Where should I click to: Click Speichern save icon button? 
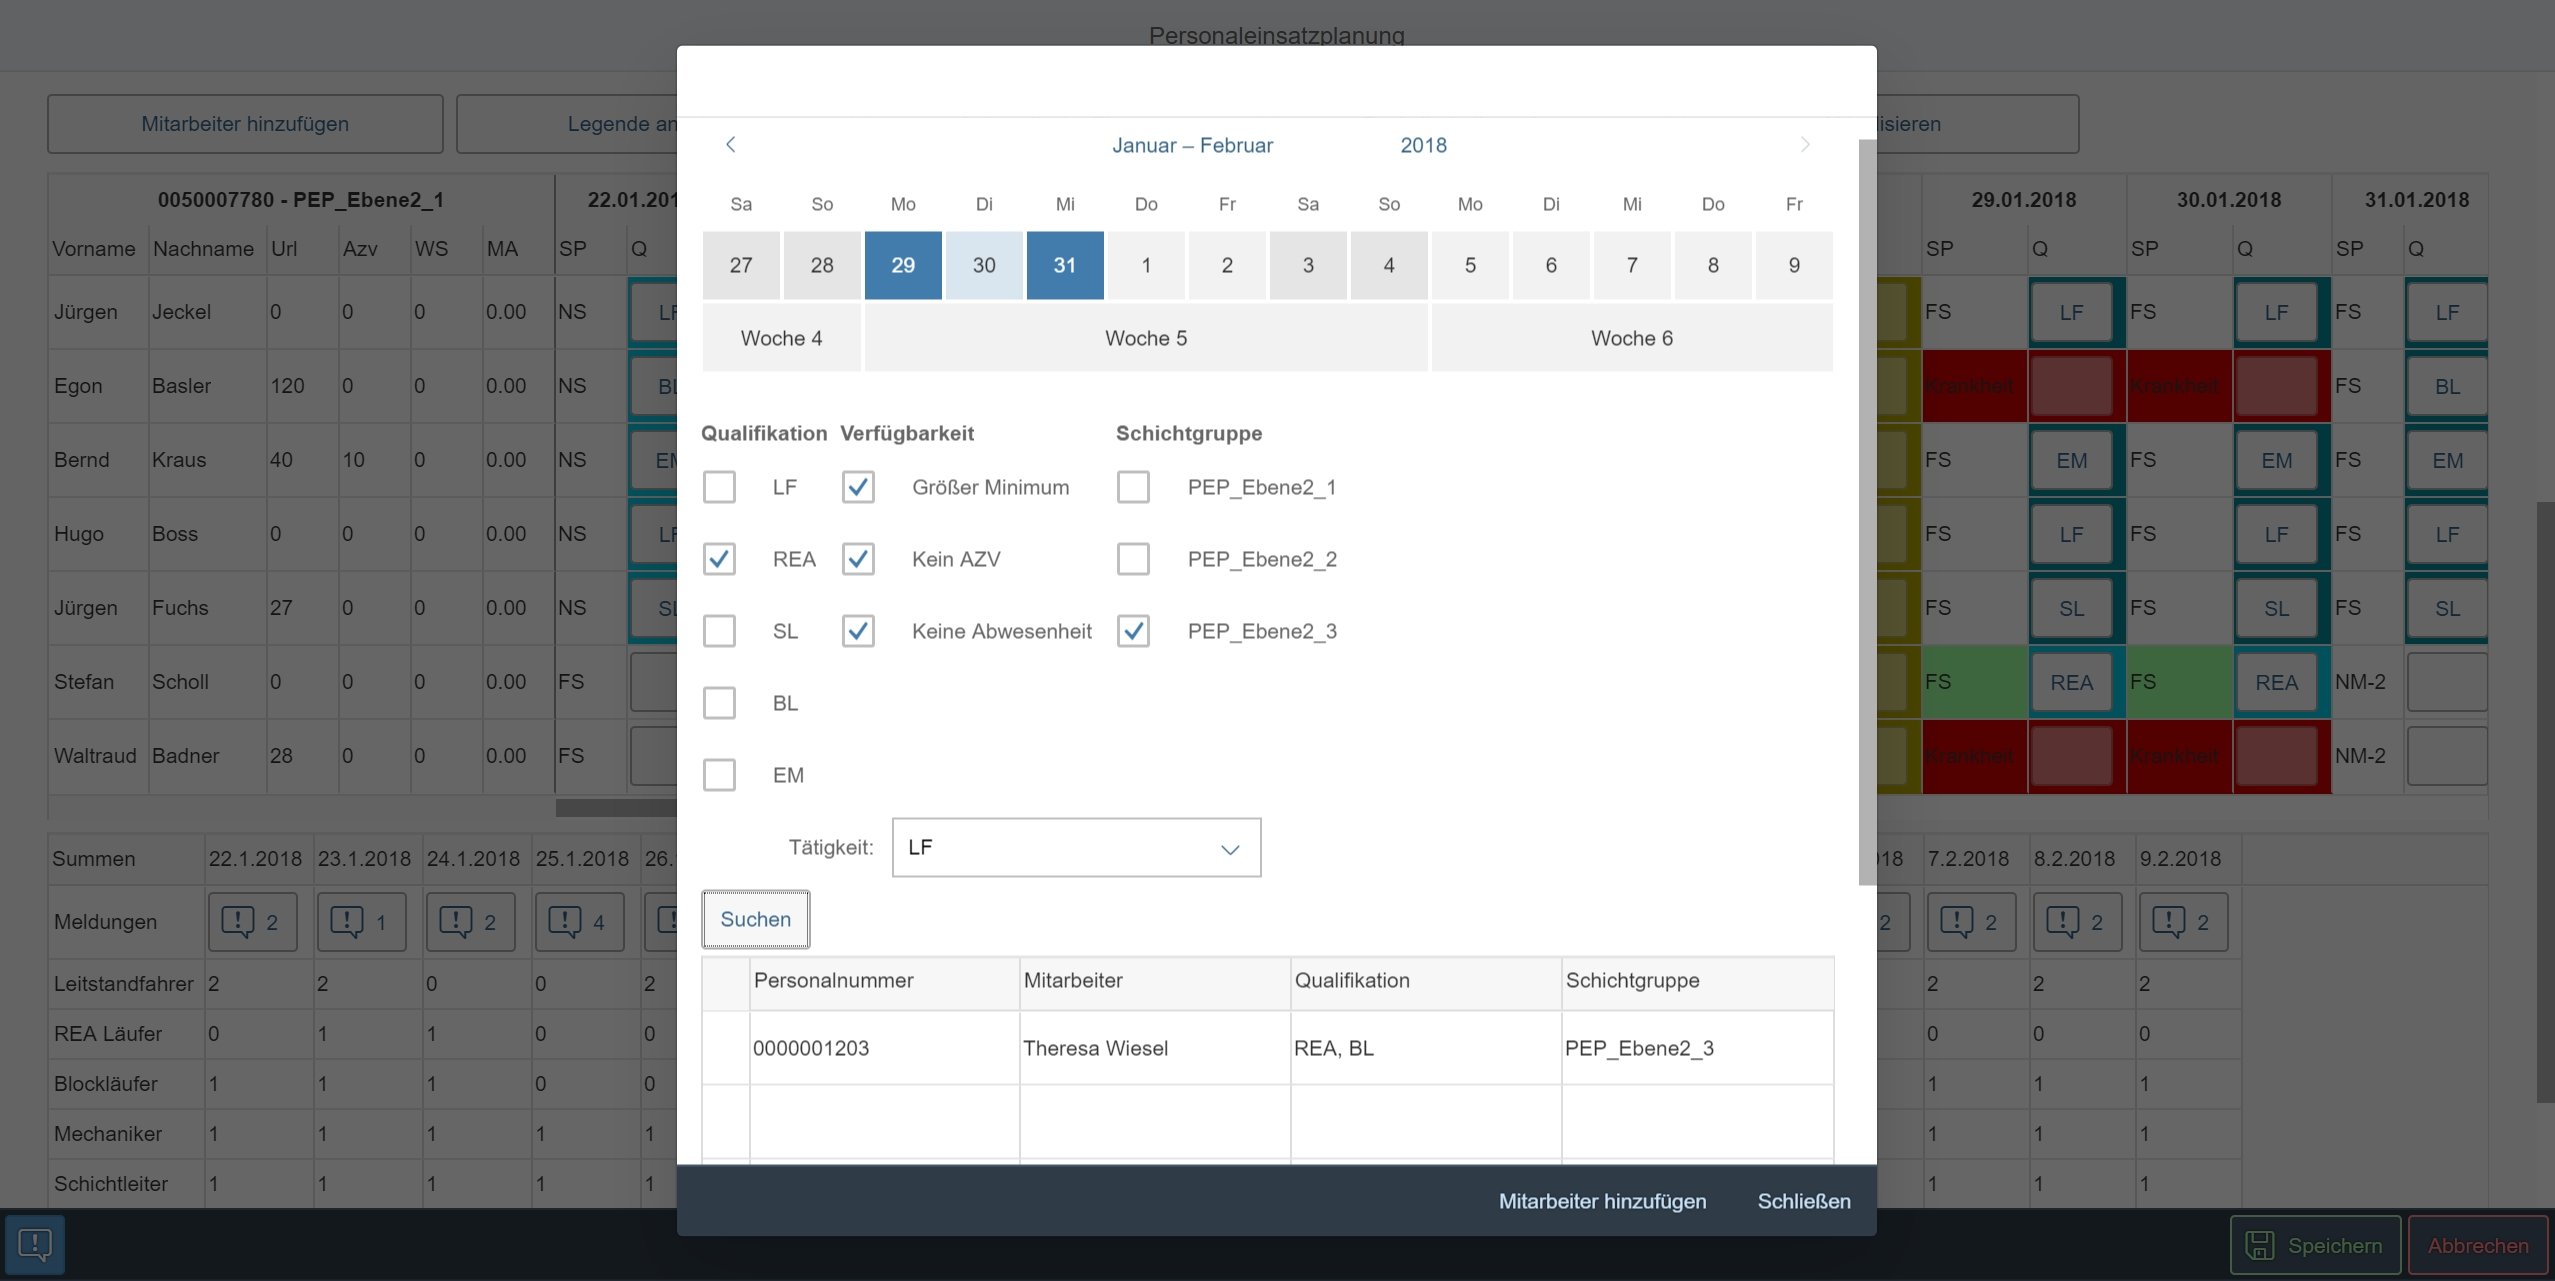point(2314,1245)
